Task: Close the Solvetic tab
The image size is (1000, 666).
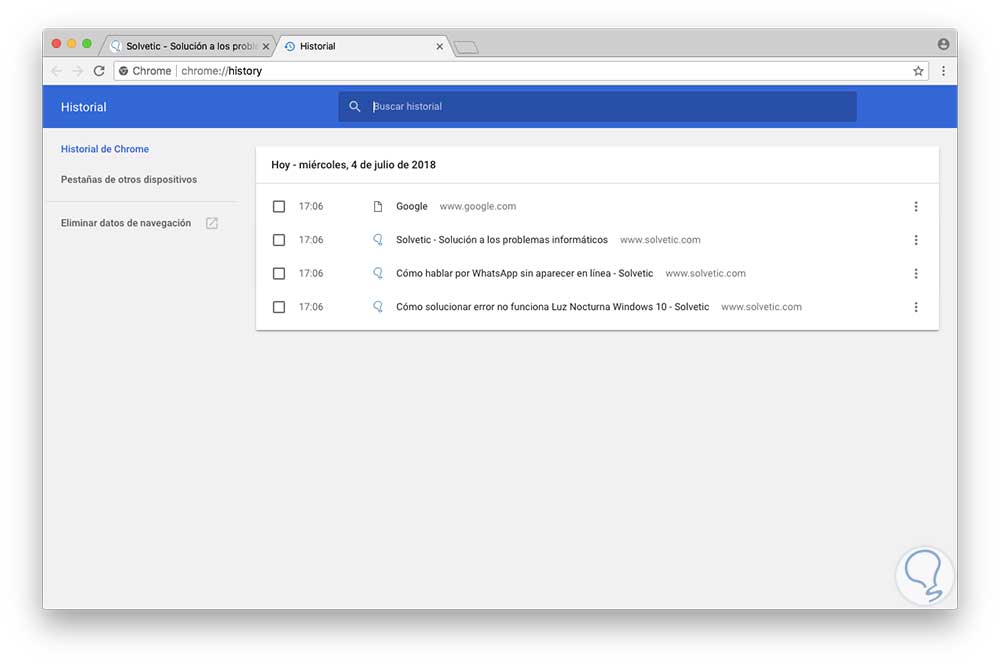Action: pos(266,47)
